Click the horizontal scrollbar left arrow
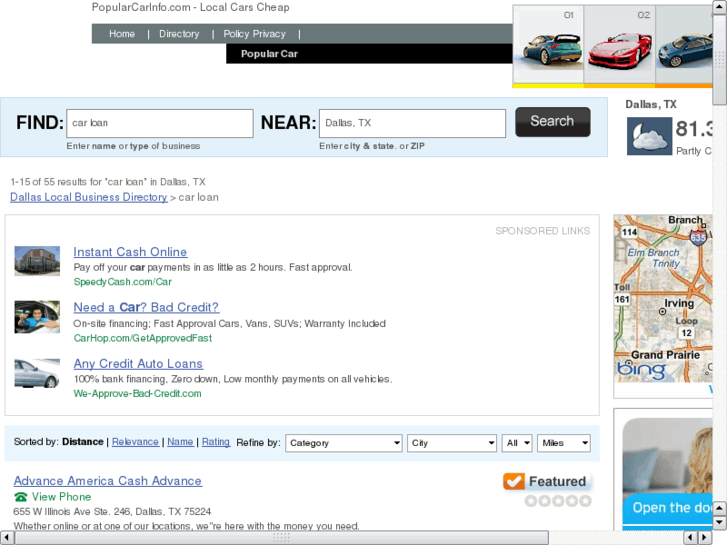Screen dimensions: 727x545 (6, 538)
